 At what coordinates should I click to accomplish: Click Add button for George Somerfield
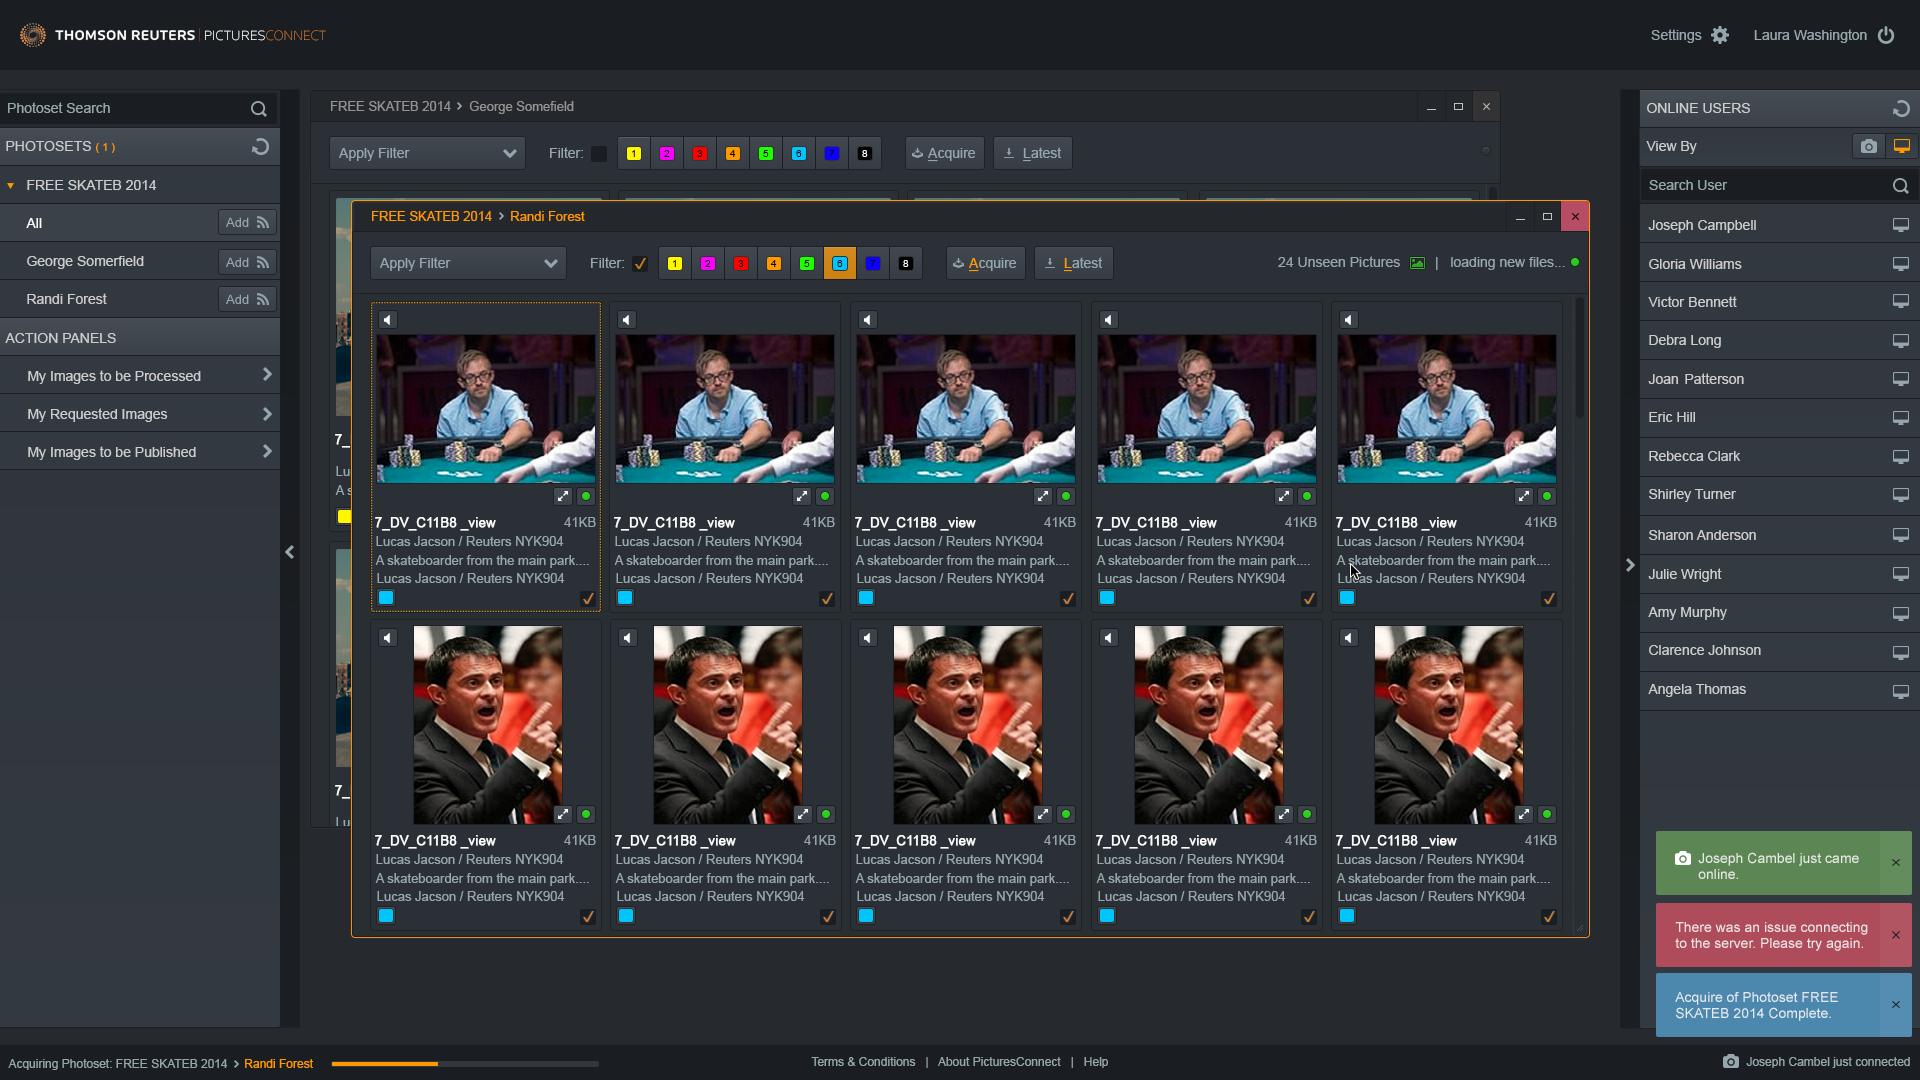click(247, 262)
